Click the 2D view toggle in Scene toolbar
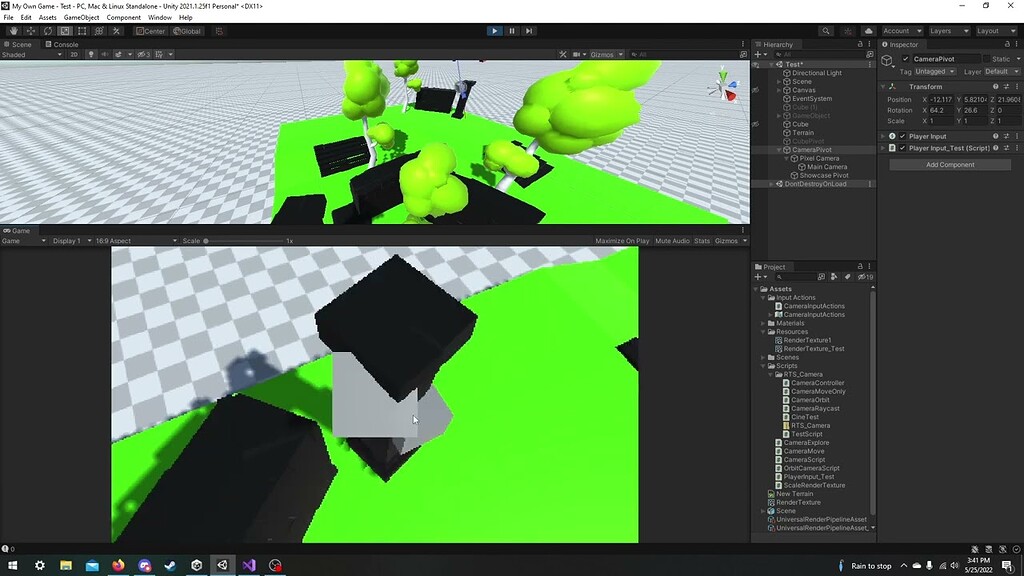The width and height of the screenshot is (1024, 576). tap(72, 55)
